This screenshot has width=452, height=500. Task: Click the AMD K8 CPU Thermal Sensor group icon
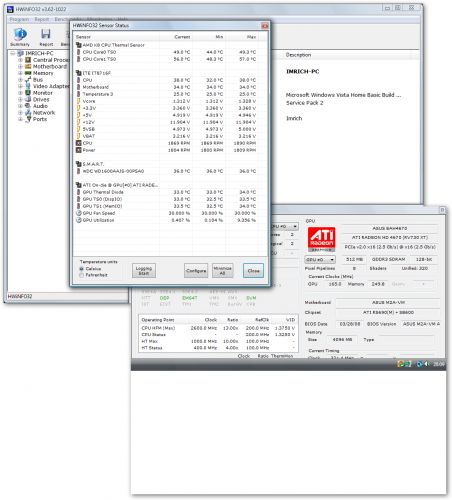(79, 45)
